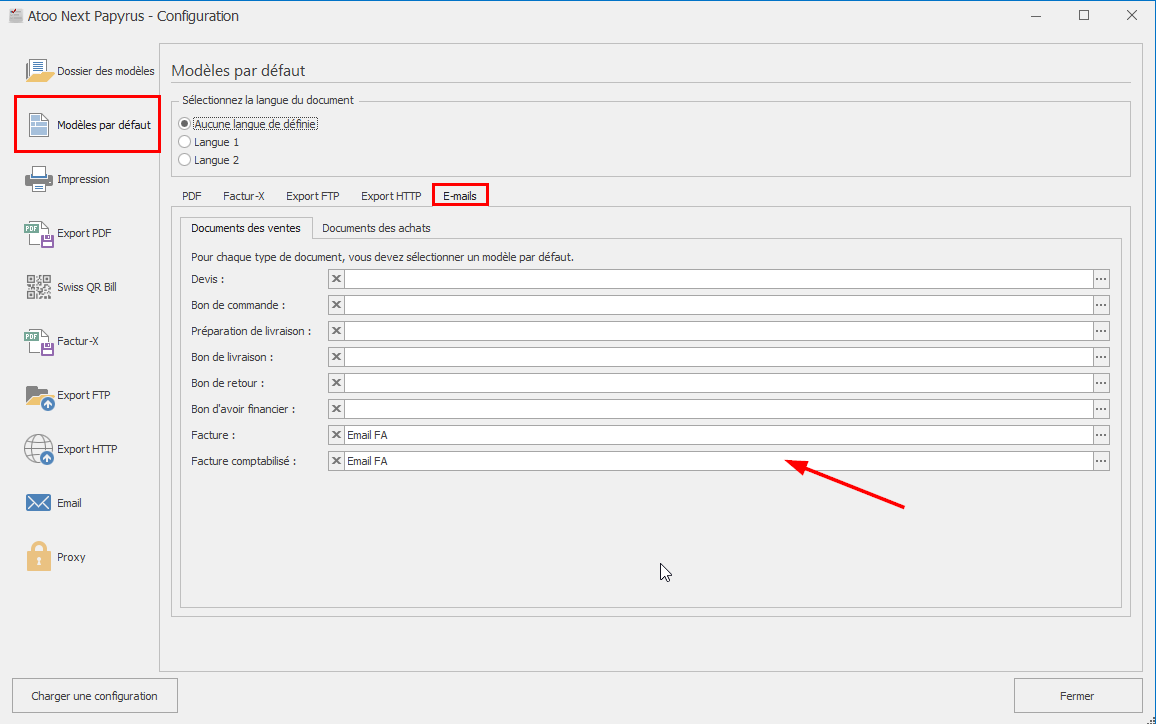
Task: Open Bon de livraison model picker
Action: pos(1101,357)
